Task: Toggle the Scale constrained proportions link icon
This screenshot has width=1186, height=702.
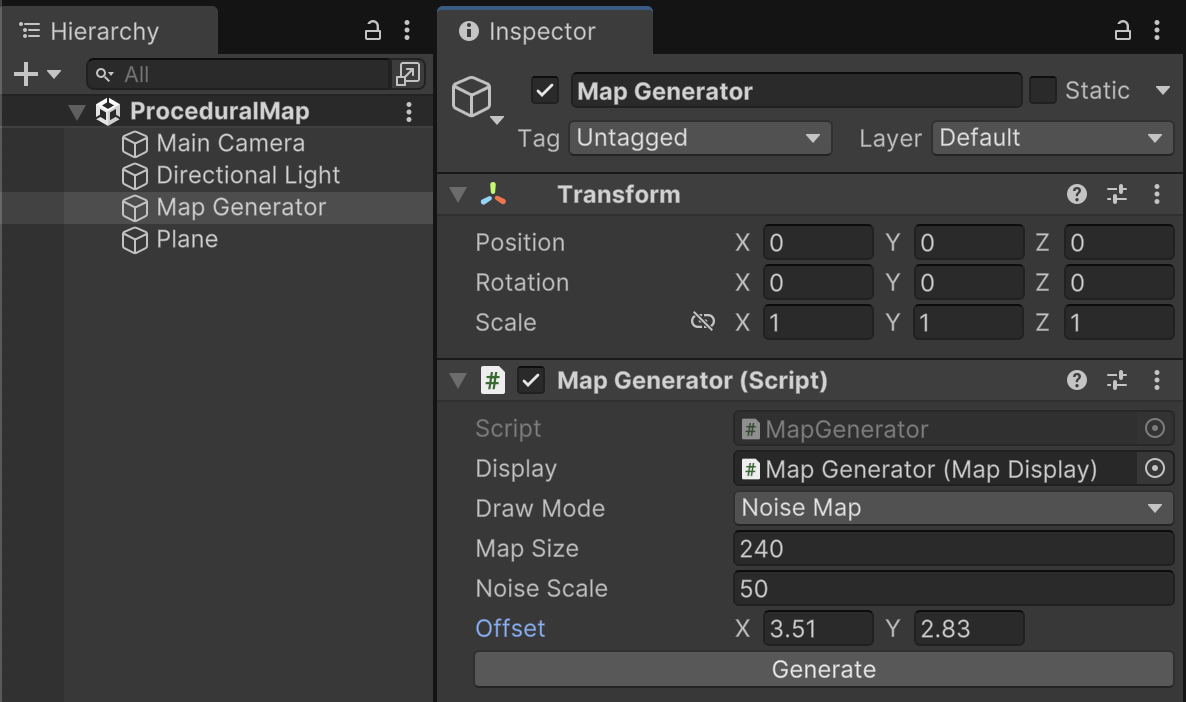Action: coord(703,322)
